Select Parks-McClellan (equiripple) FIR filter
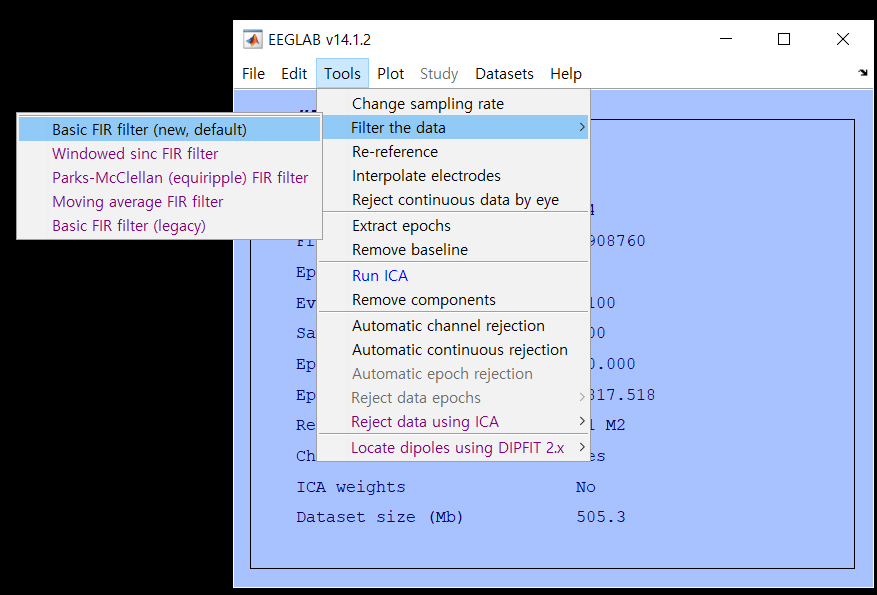 (169, 177)
